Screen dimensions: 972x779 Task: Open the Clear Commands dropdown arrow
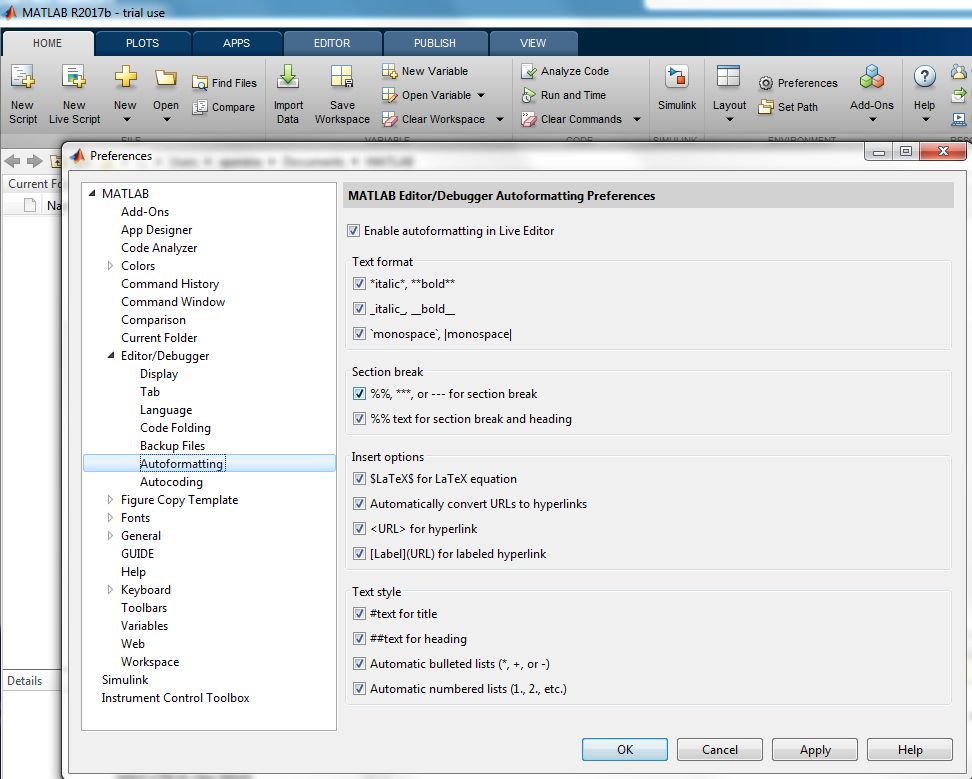tap(637, 120)
